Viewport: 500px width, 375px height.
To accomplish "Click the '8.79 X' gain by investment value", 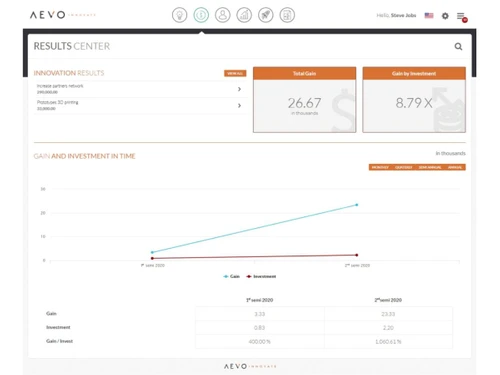I will tap(414, 103).
